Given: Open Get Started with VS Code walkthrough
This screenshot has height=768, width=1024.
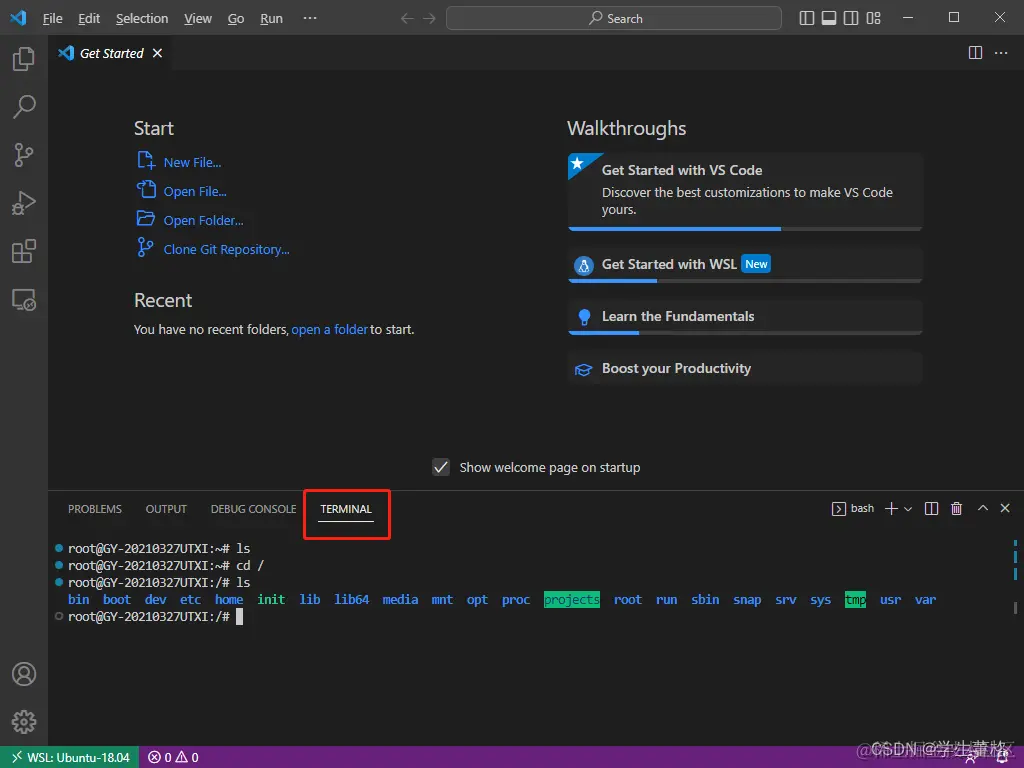Looking at the screenshot, I should point(745,191).
